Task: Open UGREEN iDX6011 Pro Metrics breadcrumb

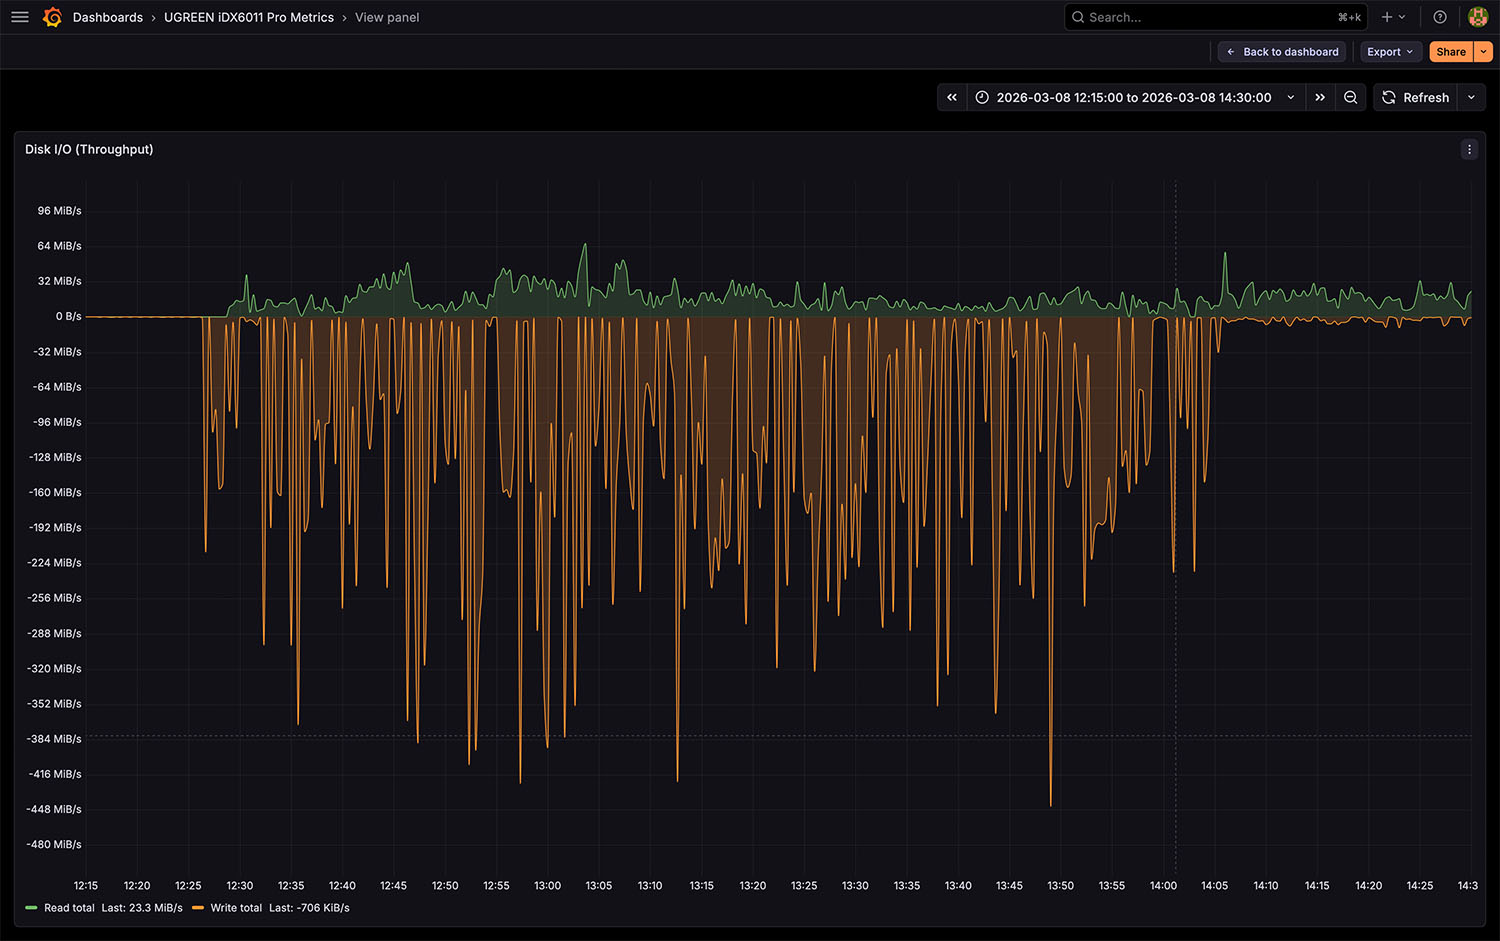Action: pos(249,17)
